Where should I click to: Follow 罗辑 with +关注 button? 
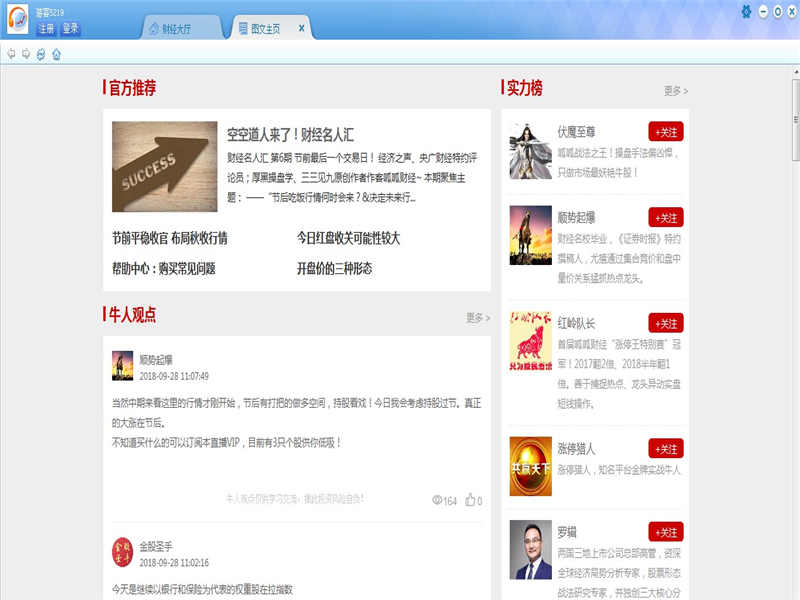pyautogui.click(x=666, y=532)
